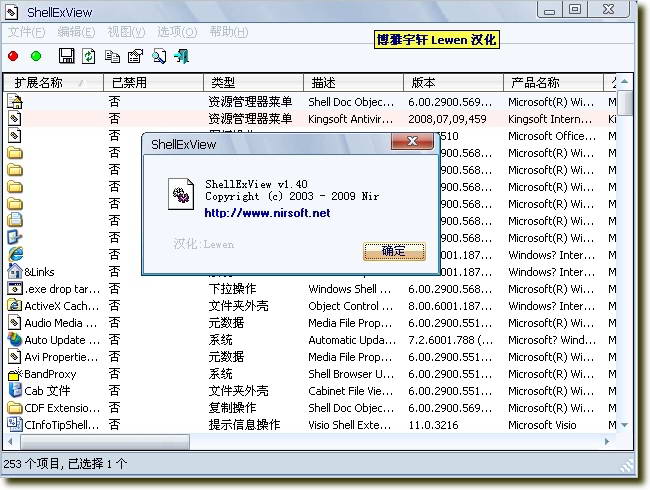Click the Cabinet File Vie... description cell
Screen dimensions: 650x490
(351, 391)
